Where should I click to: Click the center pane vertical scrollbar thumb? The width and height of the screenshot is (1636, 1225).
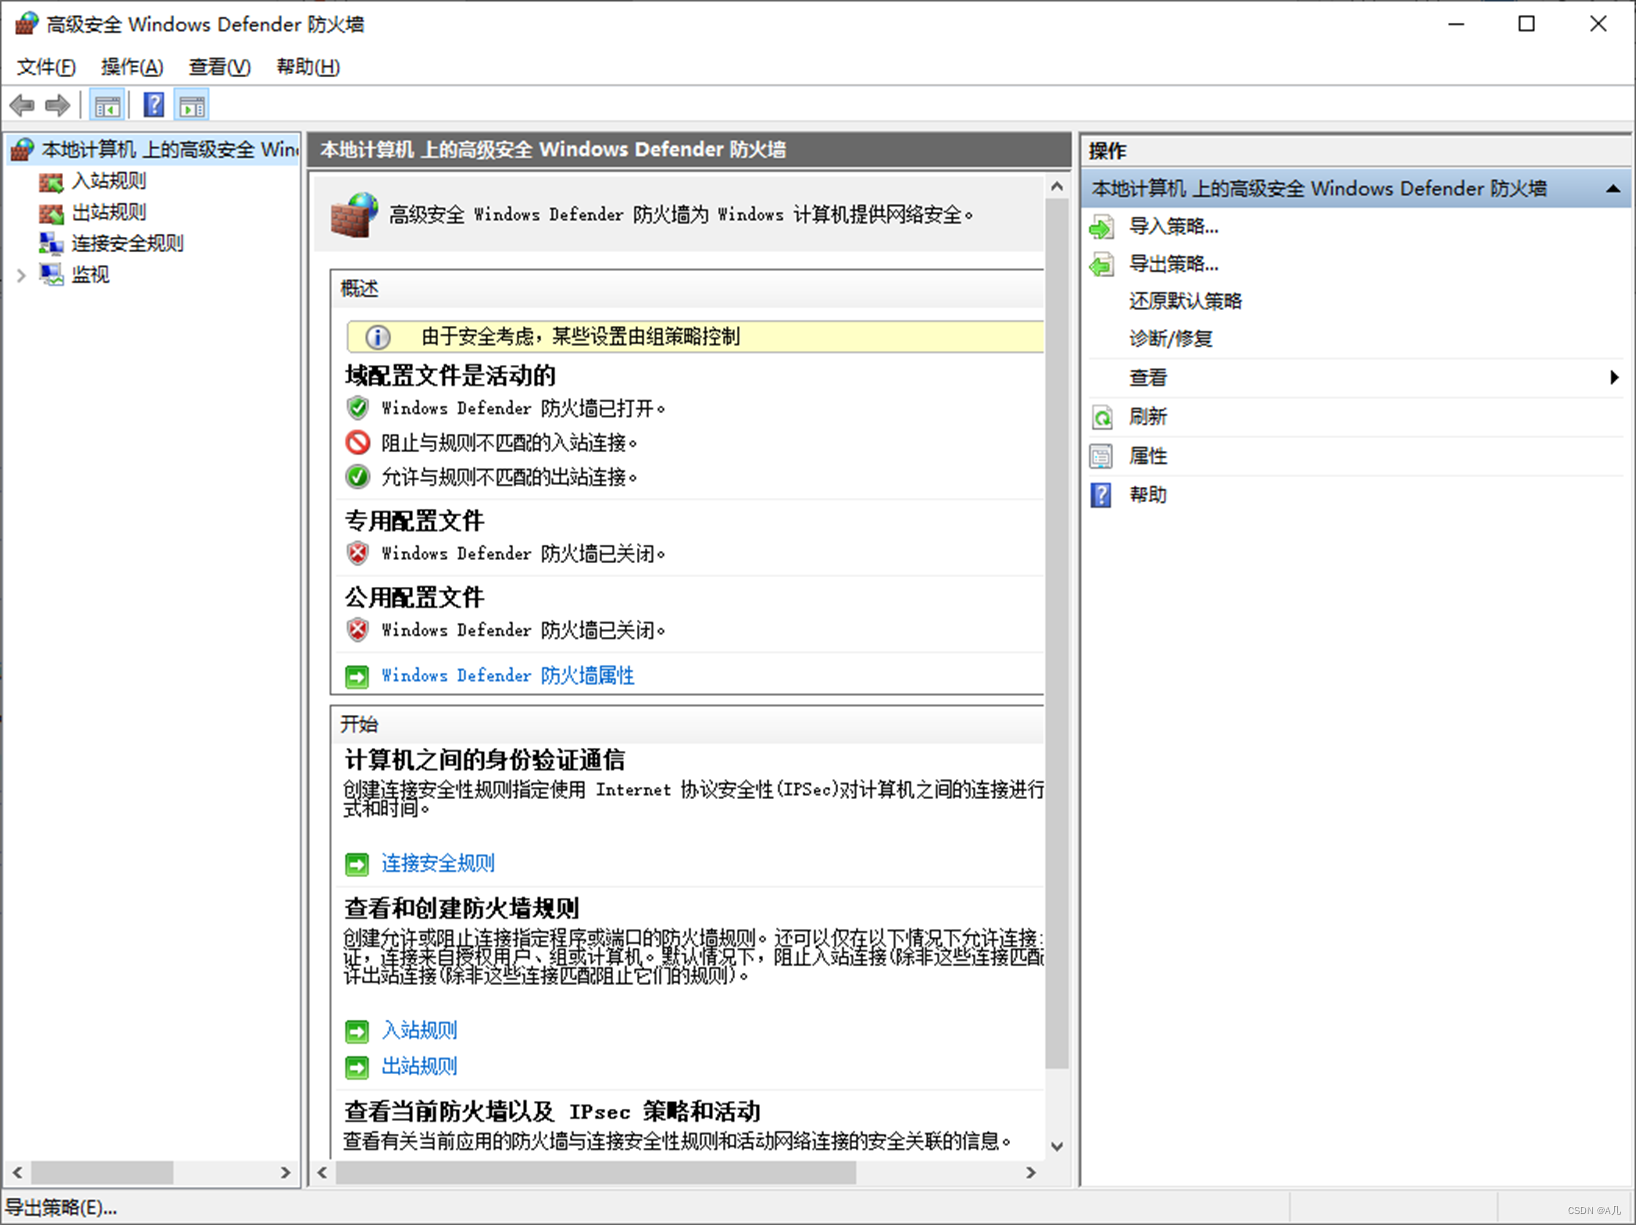click(1057, 635)
